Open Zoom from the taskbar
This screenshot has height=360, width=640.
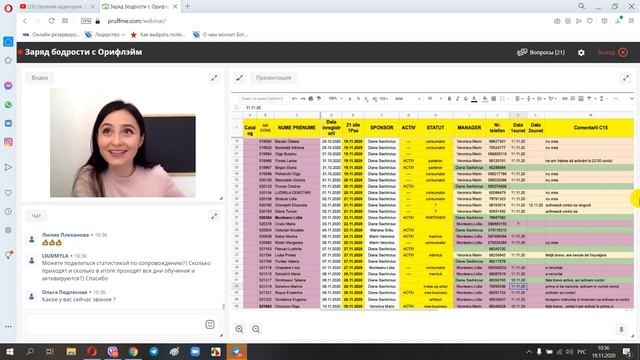[x=195, y=351]
